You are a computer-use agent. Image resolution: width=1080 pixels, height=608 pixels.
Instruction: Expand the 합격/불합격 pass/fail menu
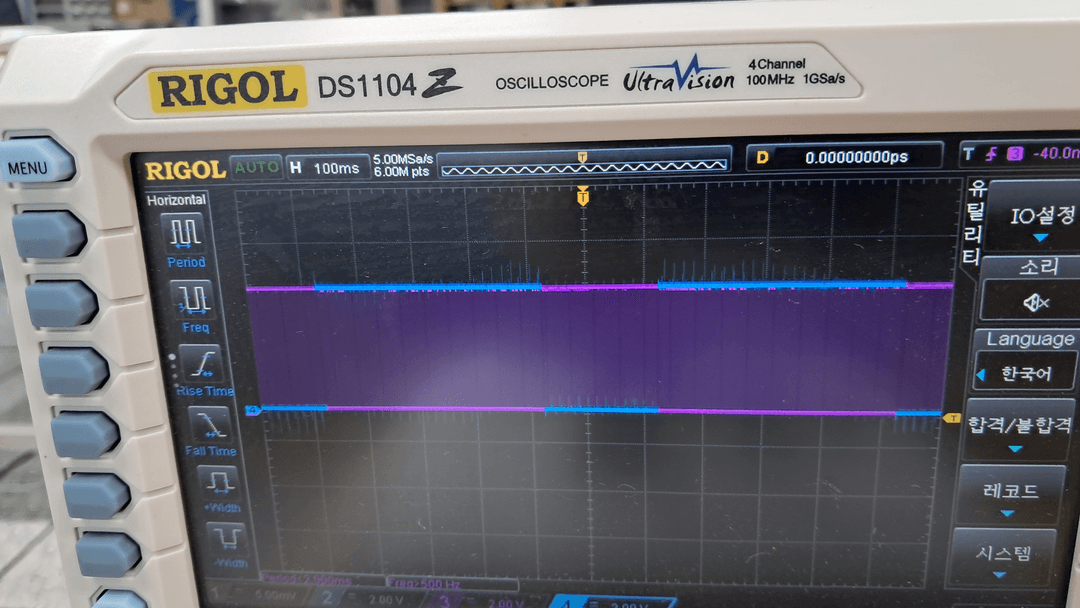(1019, 431)
